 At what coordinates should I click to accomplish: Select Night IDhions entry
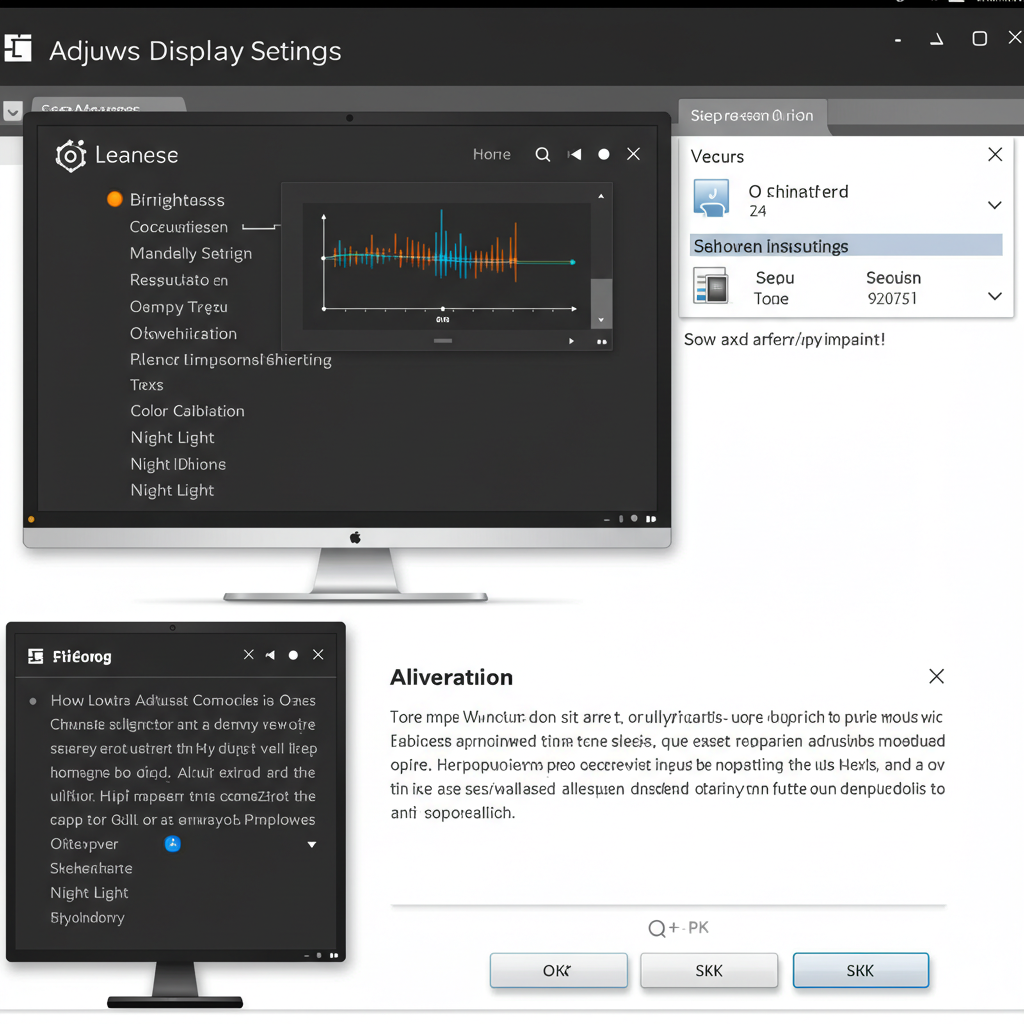178,464
